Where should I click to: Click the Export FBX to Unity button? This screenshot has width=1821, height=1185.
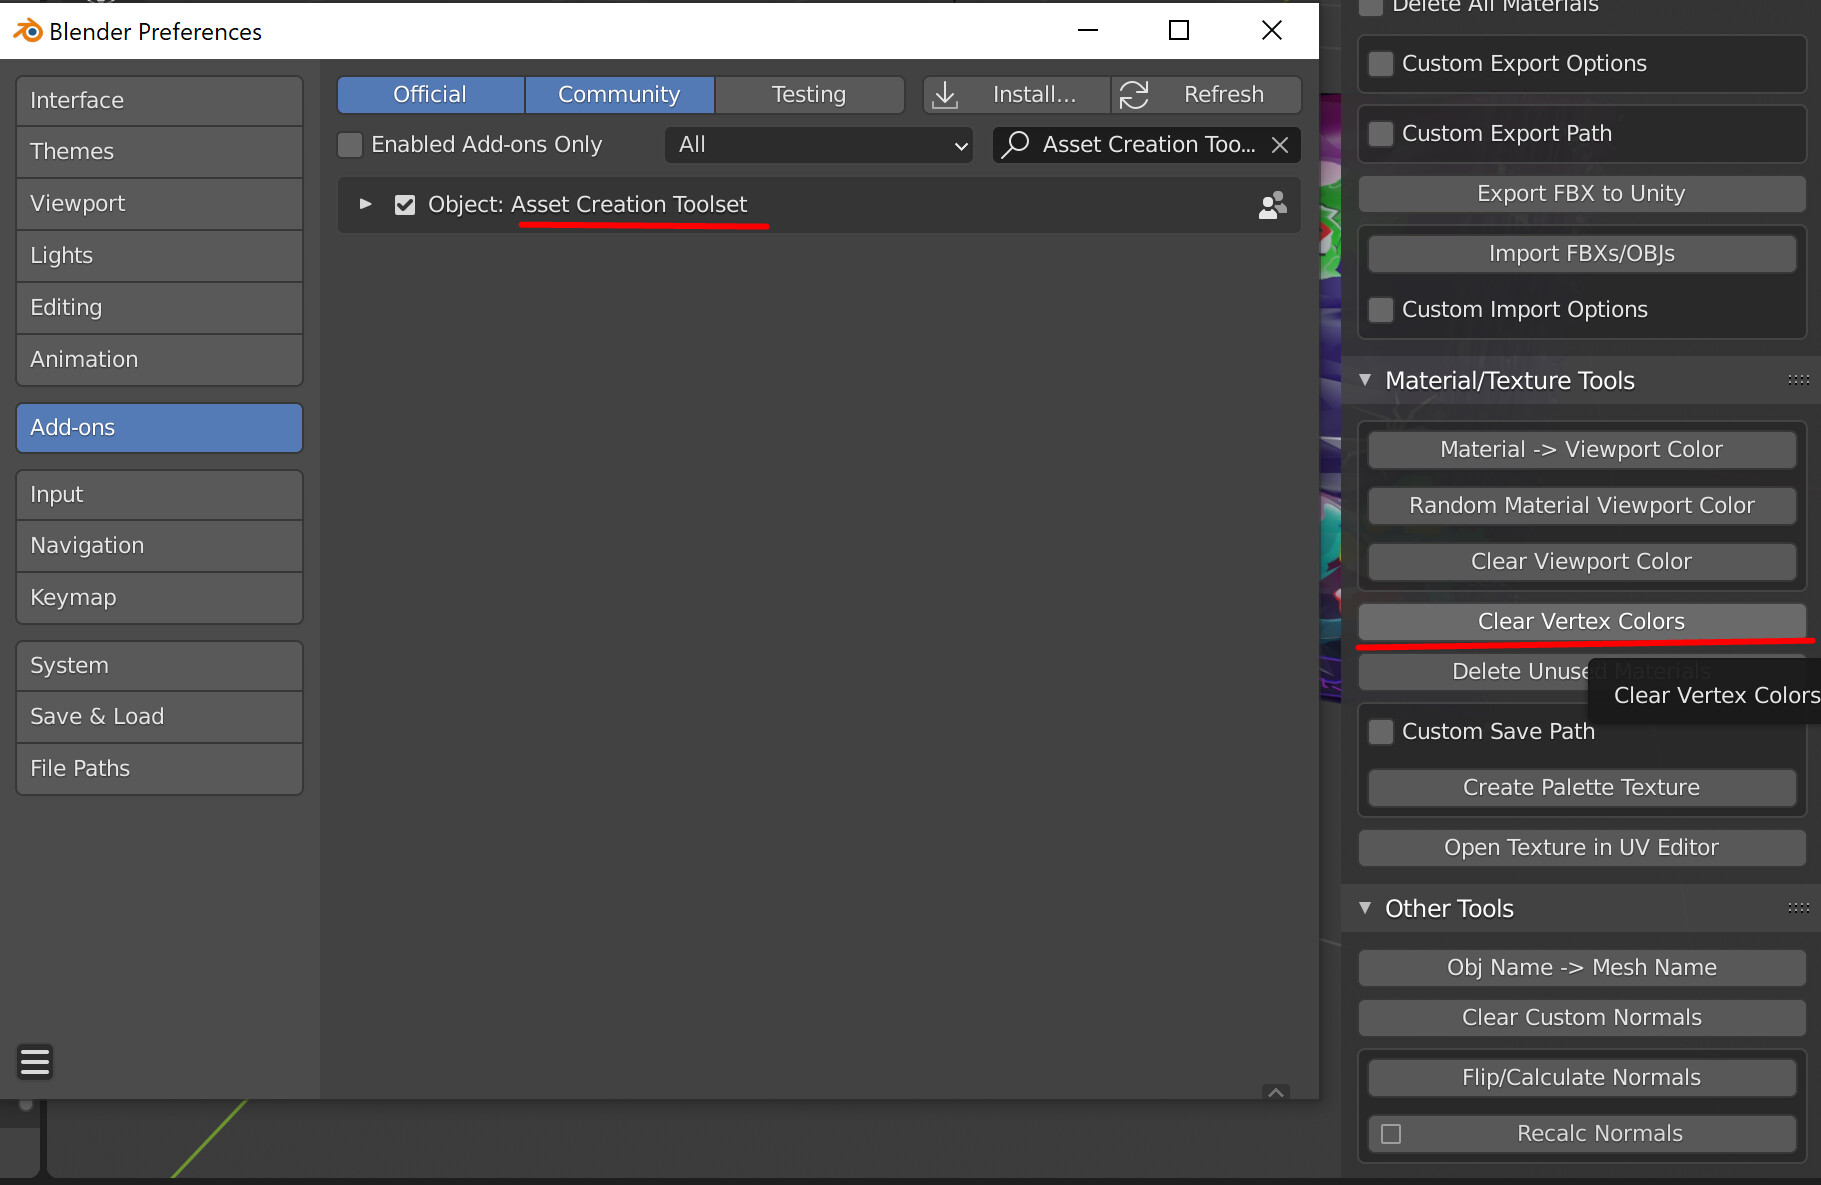[x=1580, y=193]
